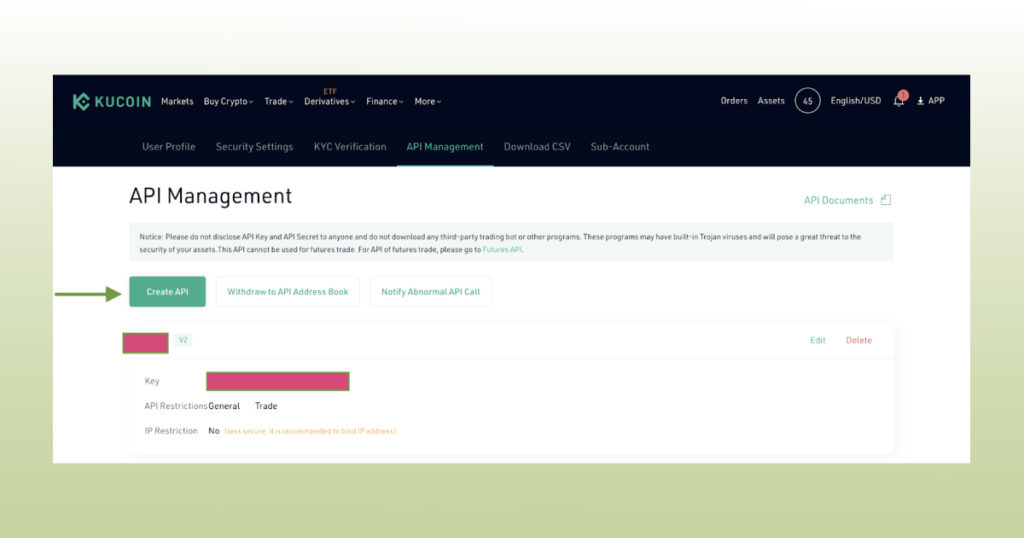Open API Documents external link icon
This screenshot has width=1024, height=538.
(x=886, y=200)
